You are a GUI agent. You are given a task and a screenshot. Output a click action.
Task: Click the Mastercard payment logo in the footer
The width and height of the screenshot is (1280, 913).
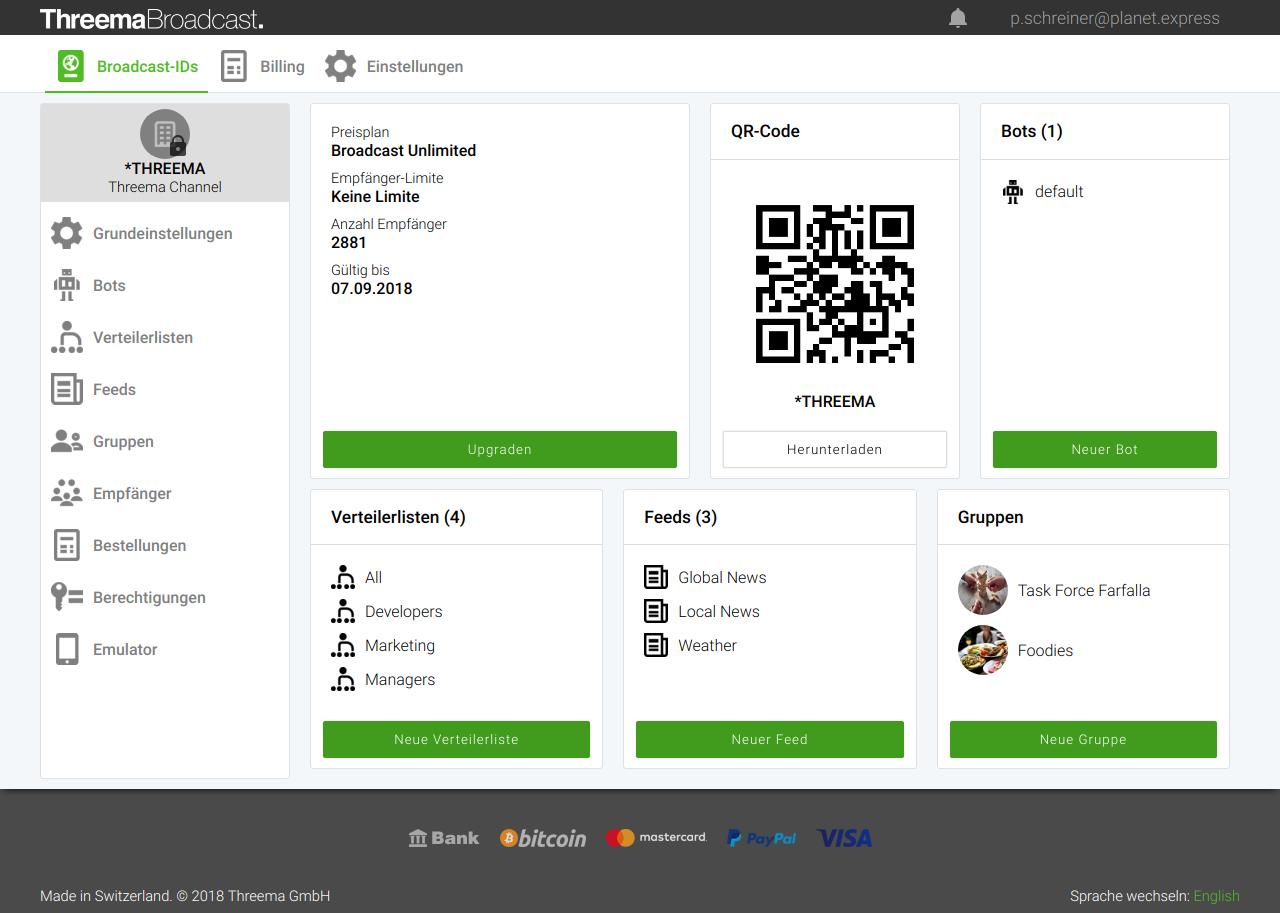click(x=656, y=838)
